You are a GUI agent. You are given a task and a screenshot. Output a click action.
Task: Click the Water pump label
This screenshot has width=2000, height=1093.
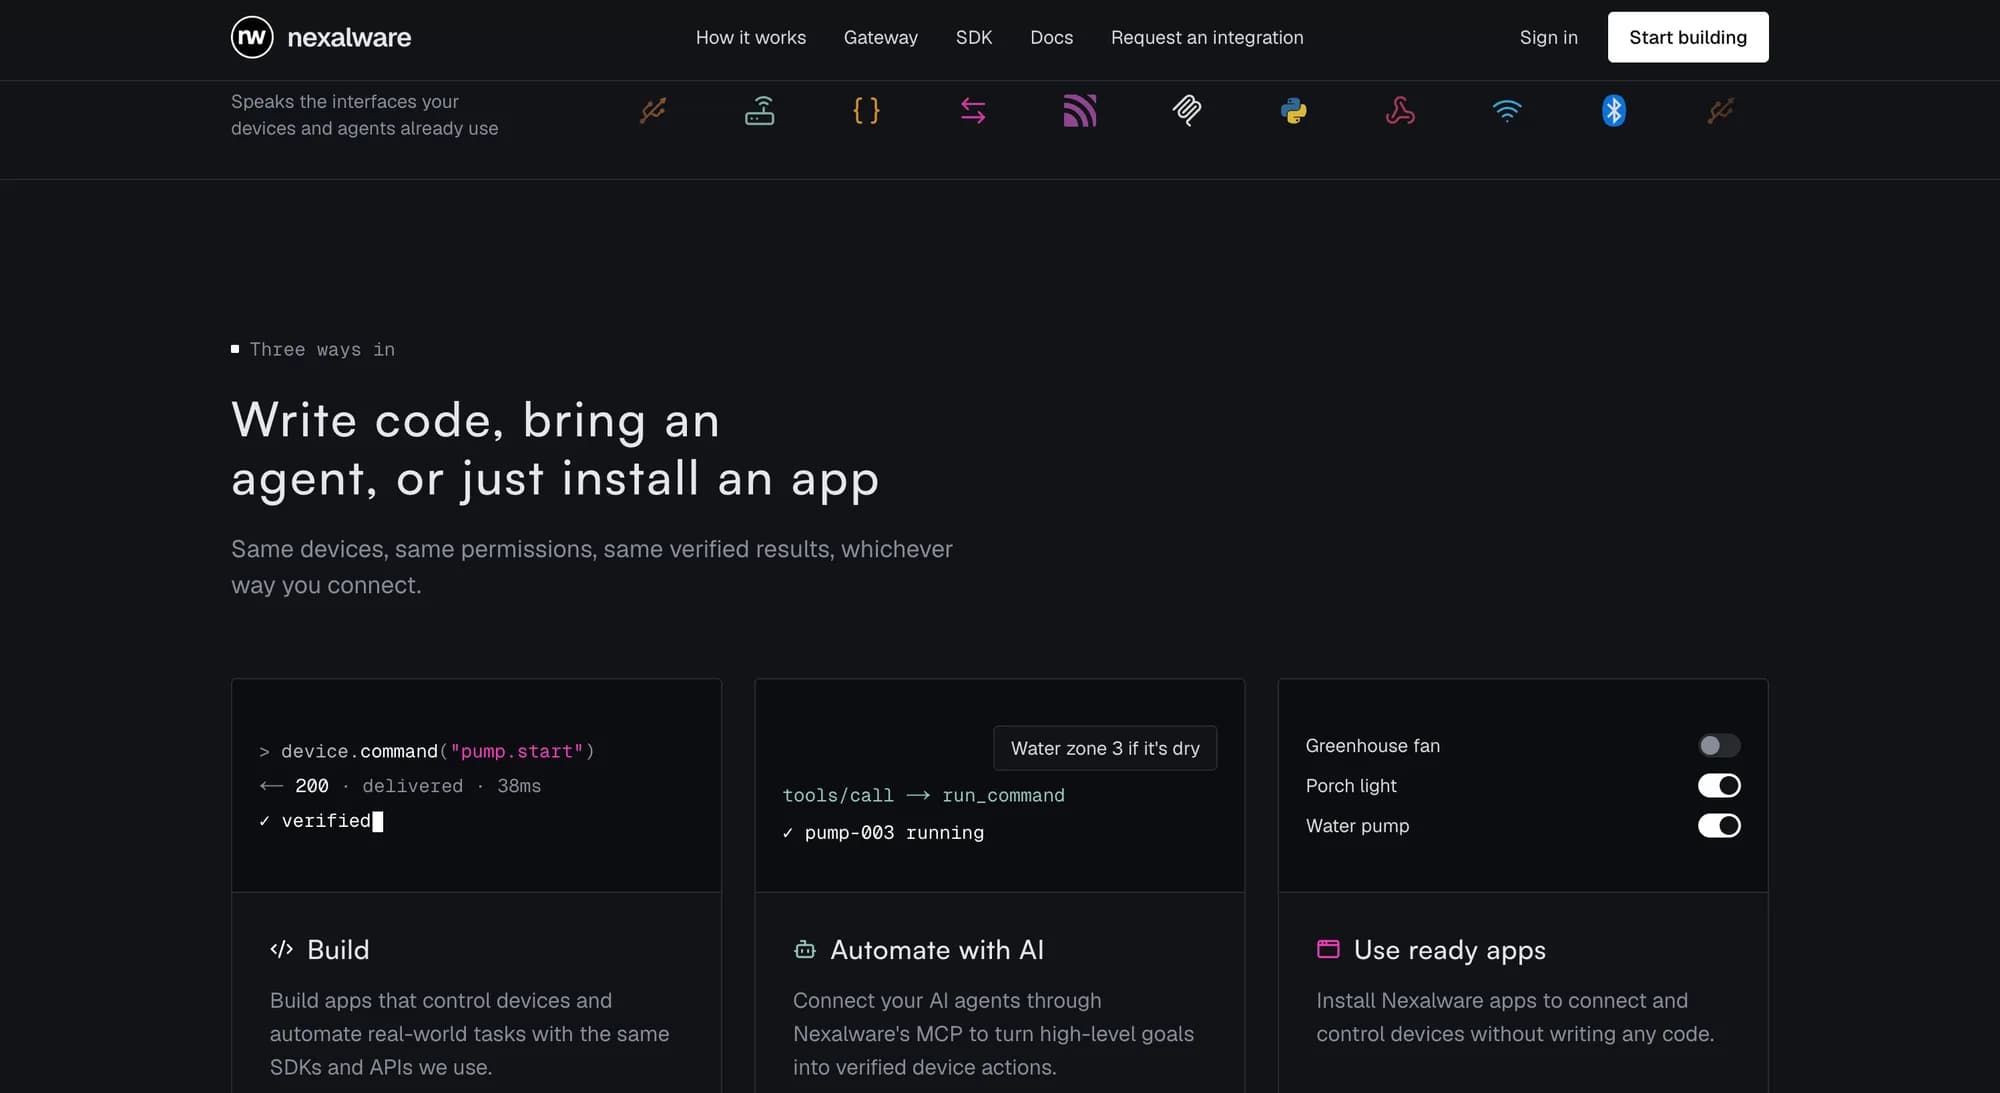1357,826
